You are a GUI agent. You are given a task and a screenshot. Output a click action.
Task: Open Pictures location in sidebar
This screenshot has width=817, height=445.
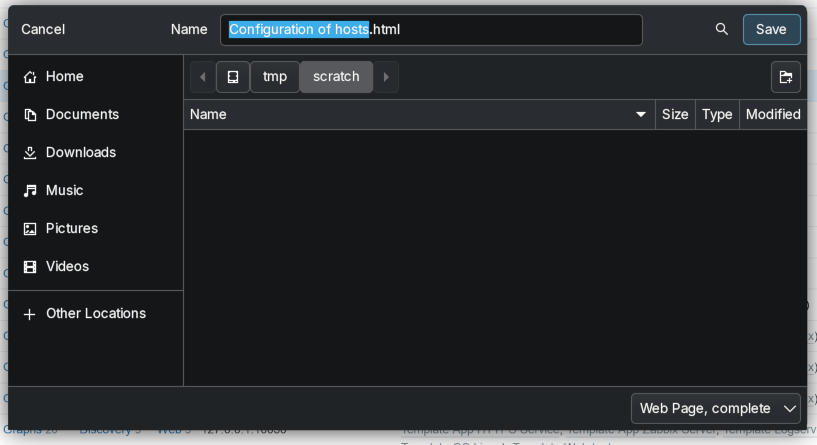click(96, 229)
